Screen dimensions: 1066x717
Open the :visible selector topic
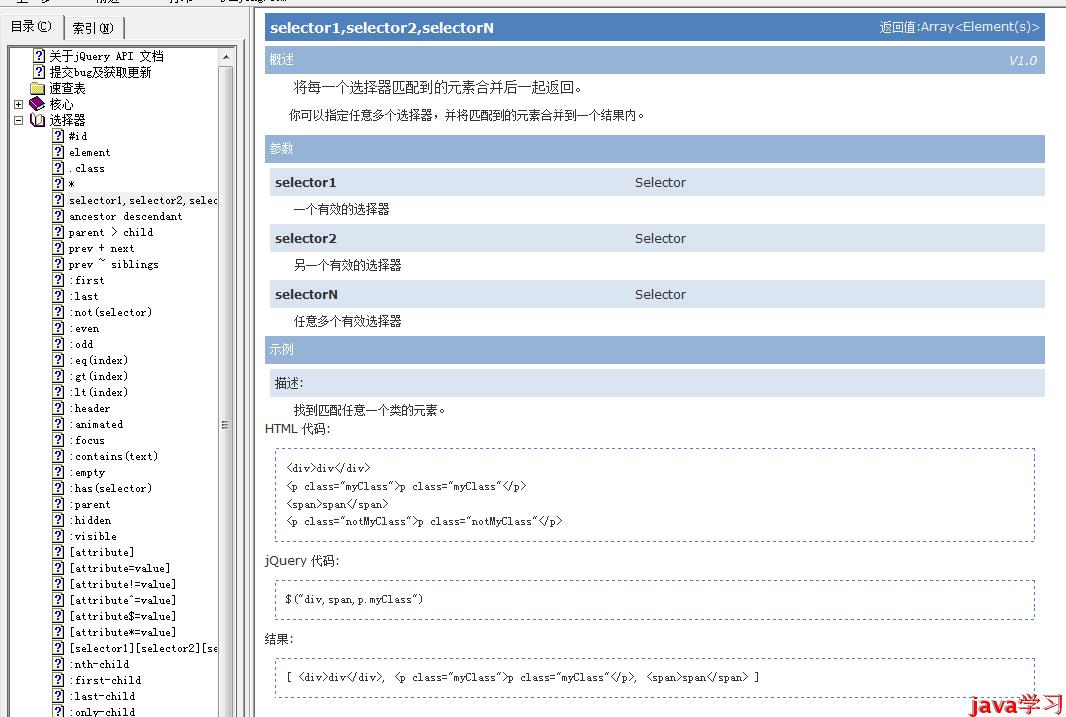[92, 536]
